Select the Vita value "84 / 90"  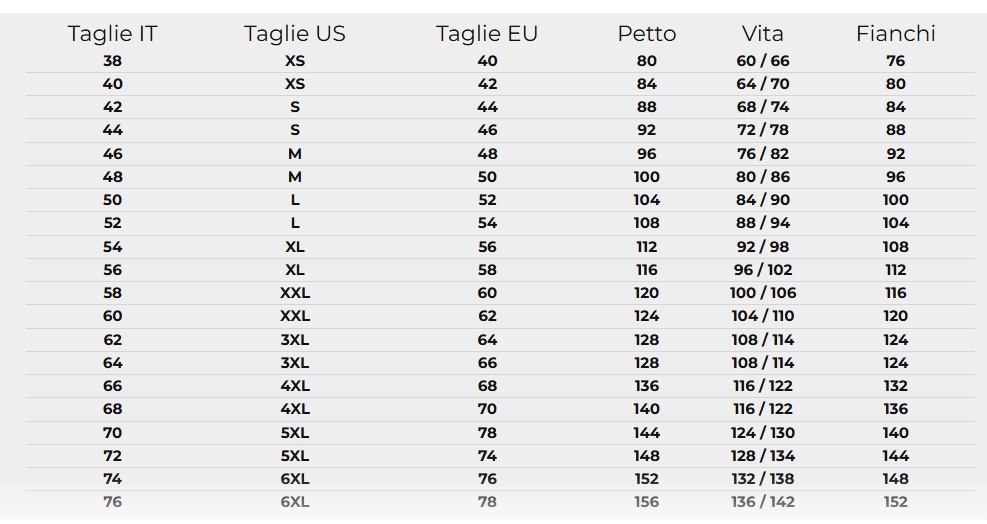click(x=763, y=200)
